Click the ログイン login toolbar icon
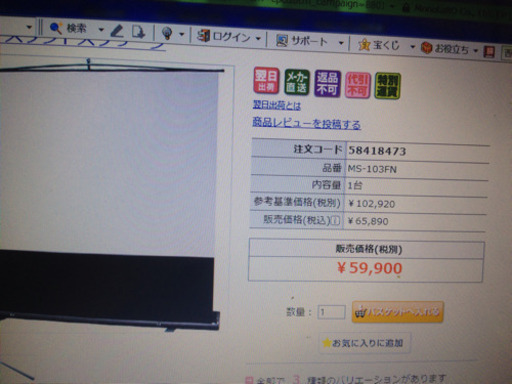 point(203,35)
